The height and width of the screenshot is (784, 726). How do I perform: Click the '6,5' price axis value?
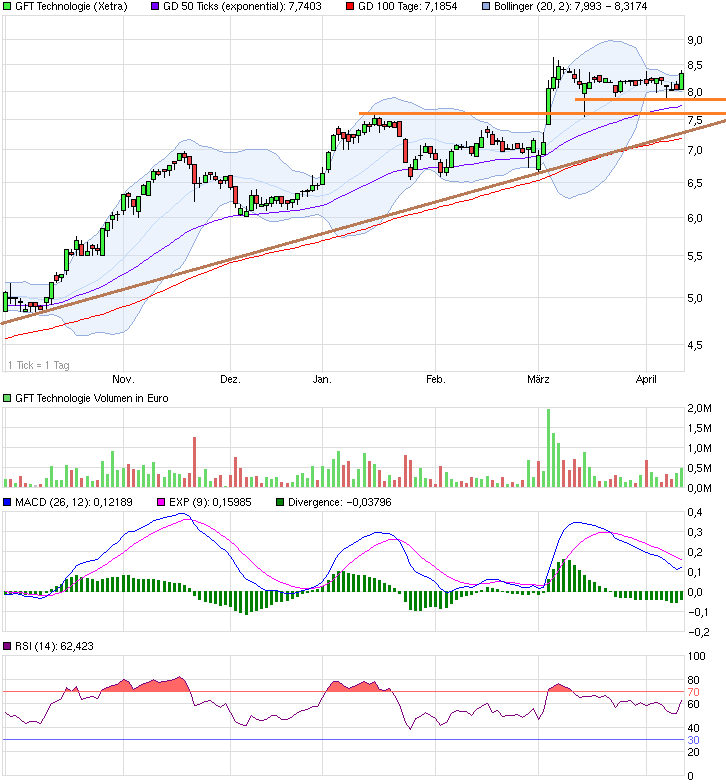pyautogui.click(x=695, y=183)
